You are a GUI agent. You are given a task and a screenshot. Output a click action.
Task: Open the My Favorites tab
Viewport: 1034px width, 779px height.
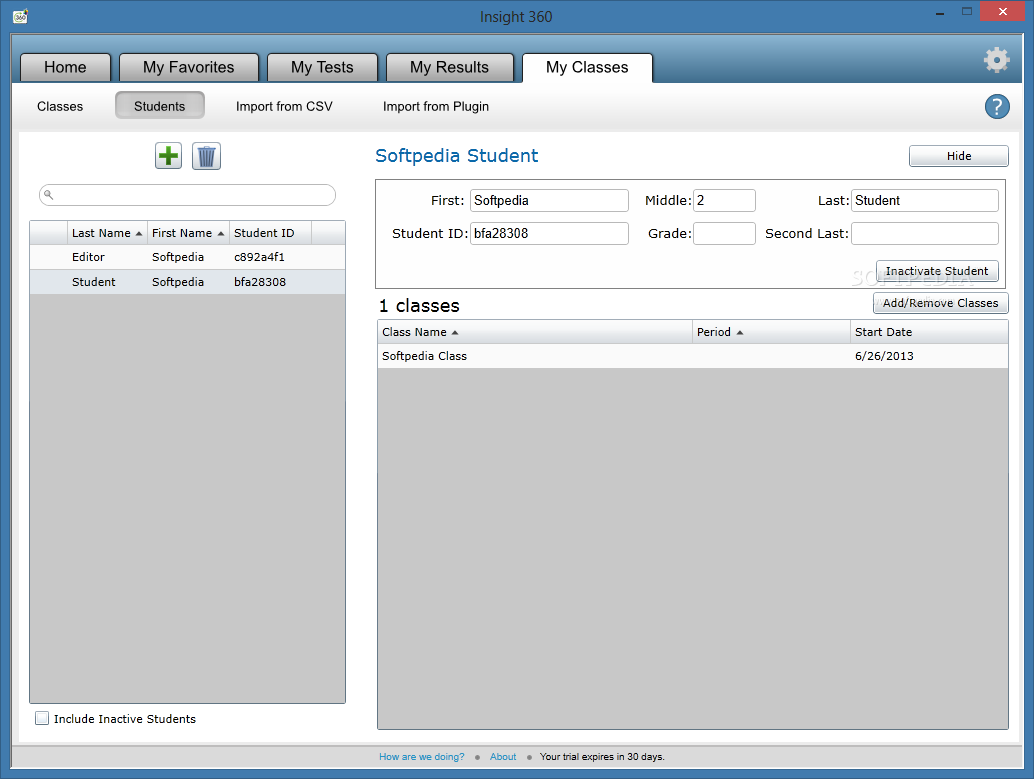click(x=189, y=67)
